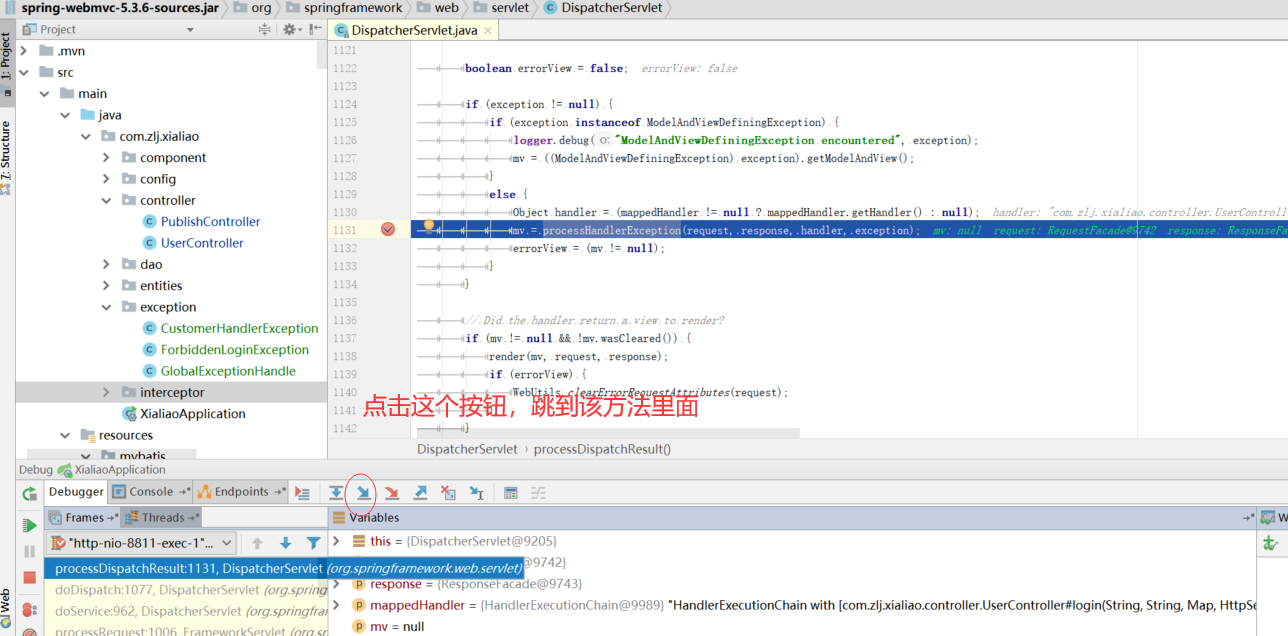This screenshot has height=636, width=1288.
Task: Click the Run to Cursor icon
Action: pos(477,493)
